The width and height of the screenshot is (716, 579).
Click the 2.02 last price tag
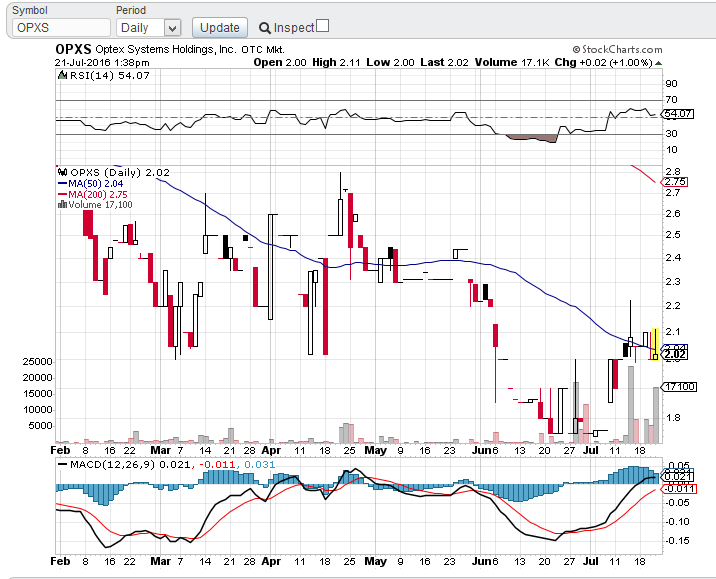(x=674, y=354)
